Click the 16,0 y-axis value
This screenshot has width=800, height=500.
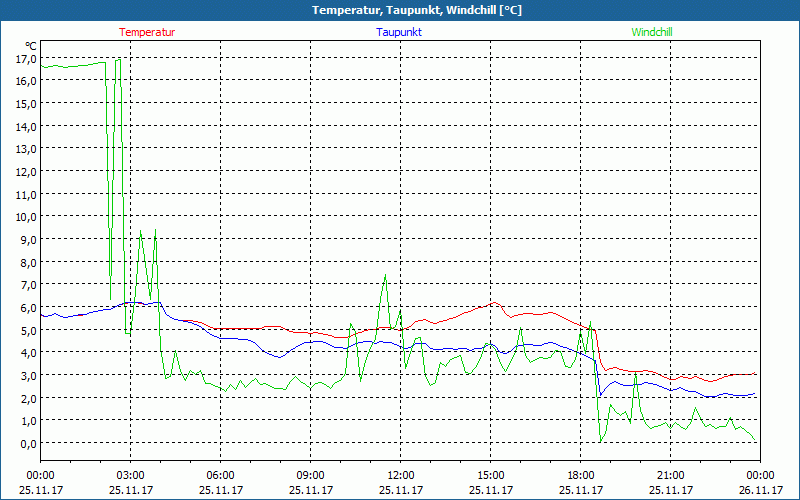[27, 81]
